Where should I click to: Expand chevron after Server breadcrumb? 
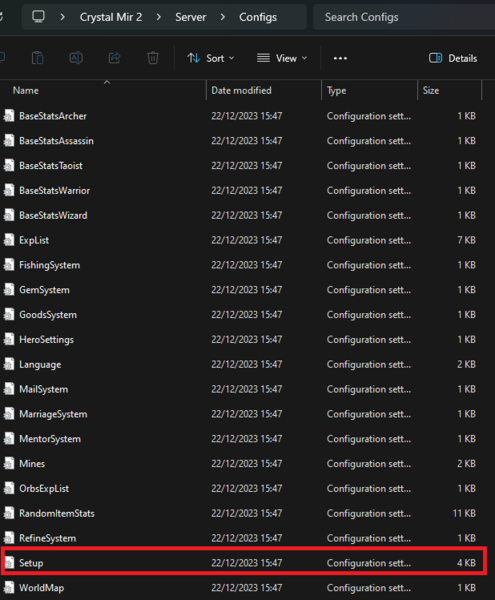click(223, 17)
